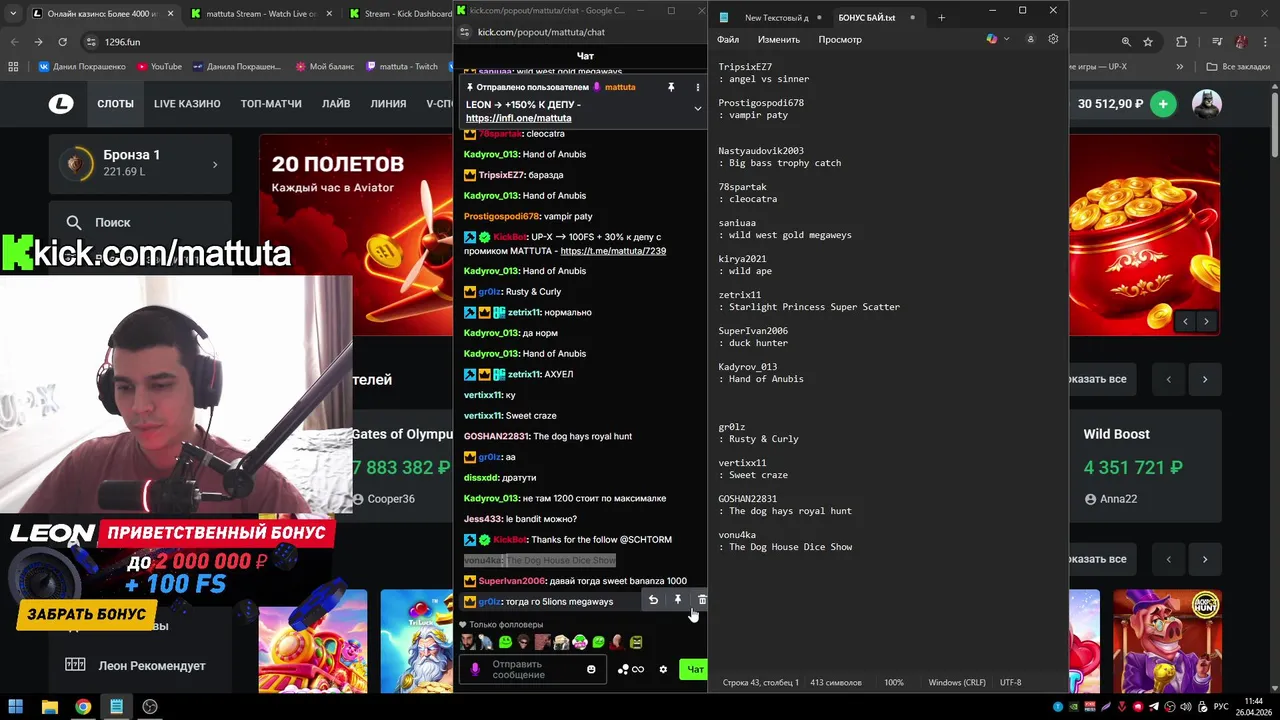The image size is (1280, 720).
Task: Open СЛОТЫ section on casino site
Action: 116,103
